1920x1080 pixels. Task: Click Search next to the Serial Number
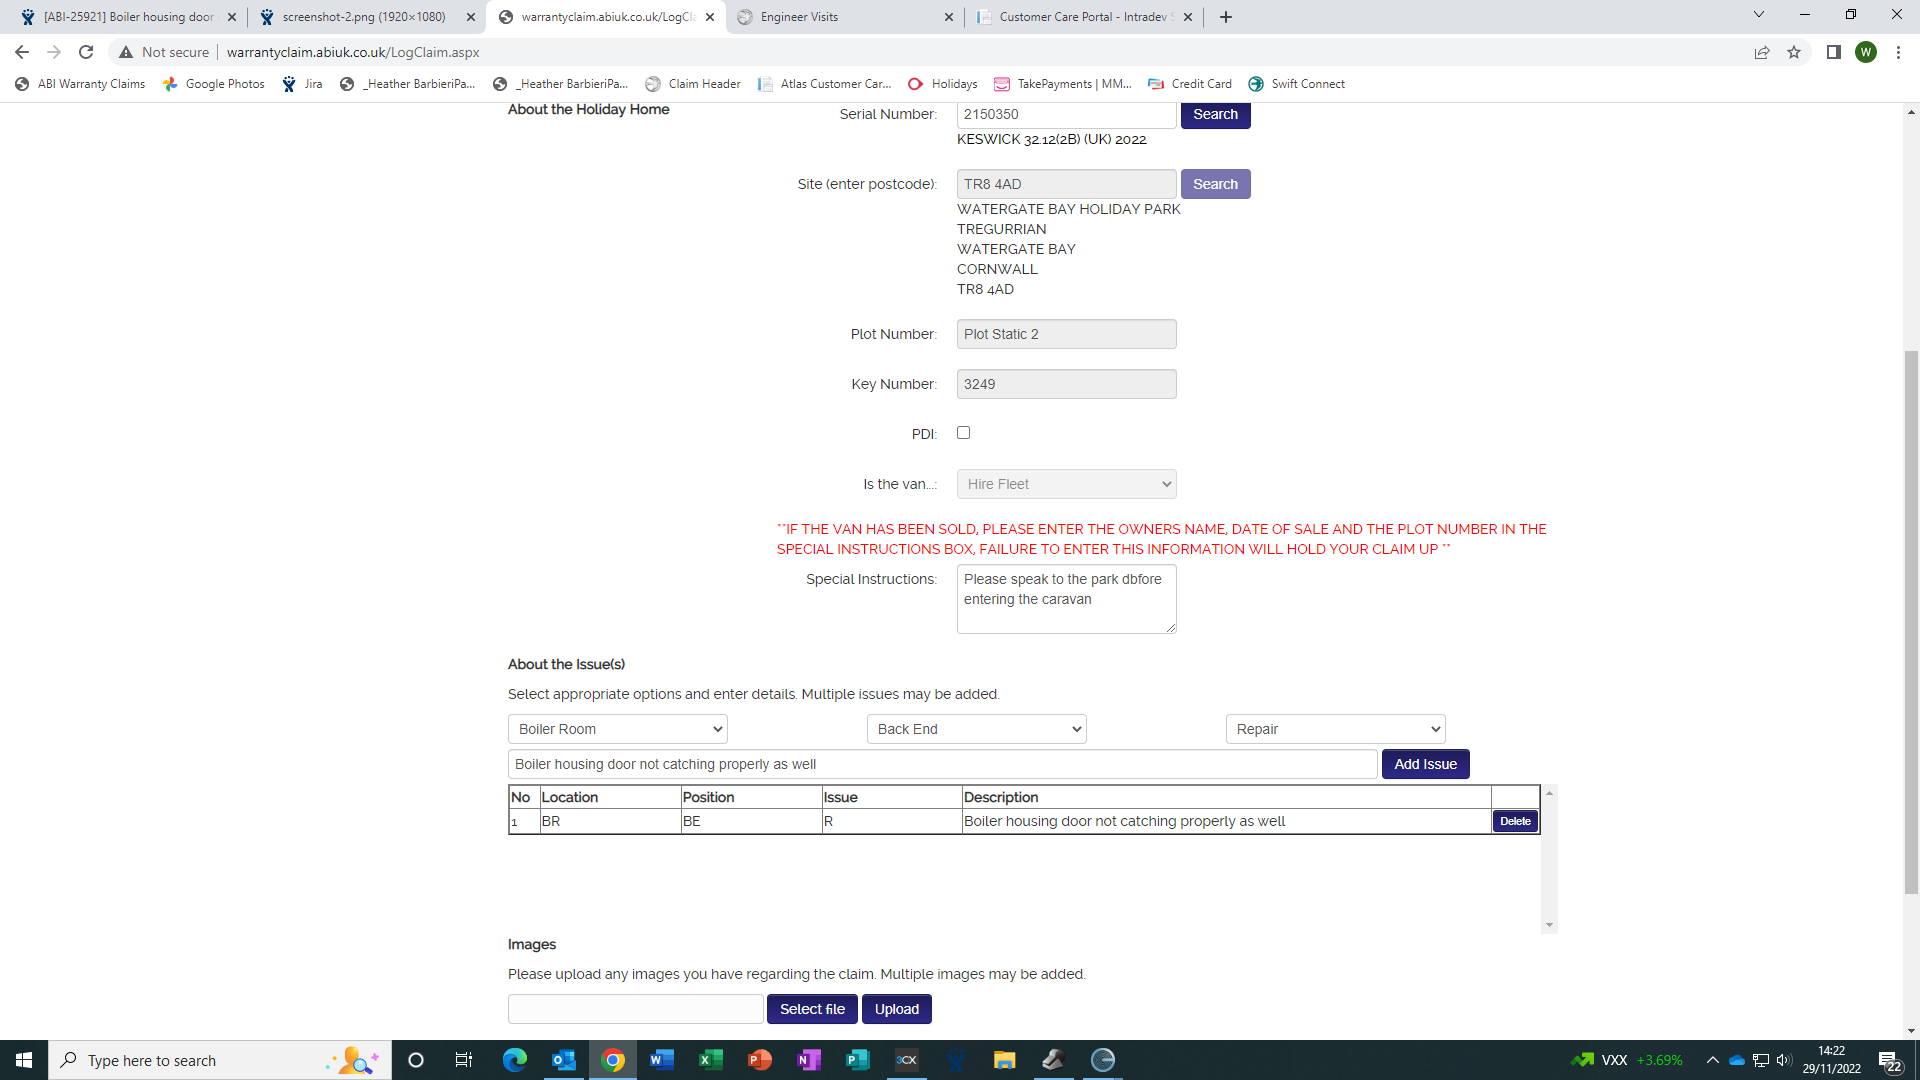pyautogui.click(x=1215, y=114)
